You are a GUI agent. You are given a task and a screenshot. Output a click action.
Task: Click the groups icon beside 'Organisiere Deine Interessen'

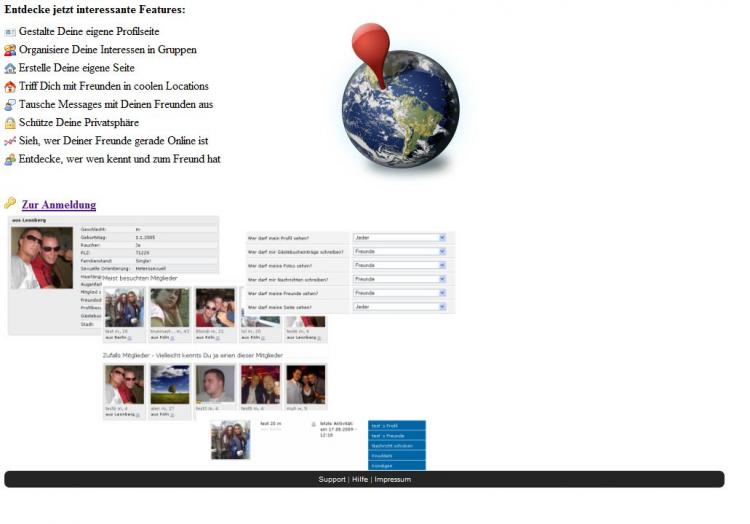point(10,50)
